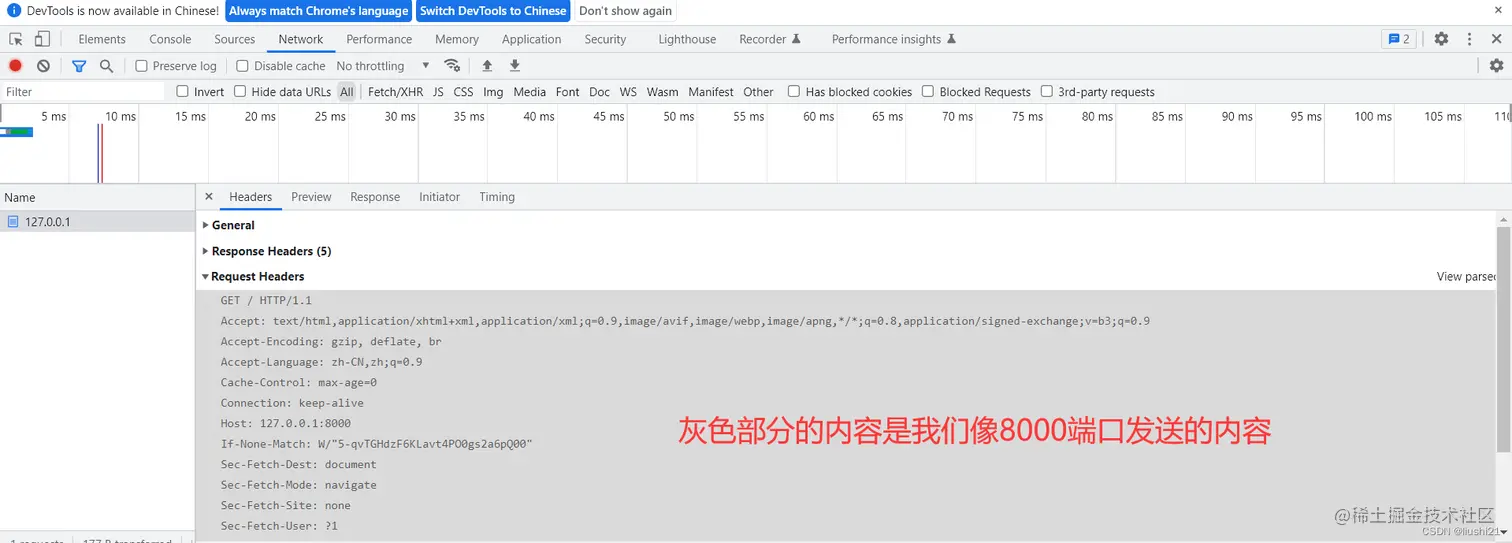Toggle View parsed for request headers
The height and width of the screenshot is (543, 1512).
[1466, 276]
